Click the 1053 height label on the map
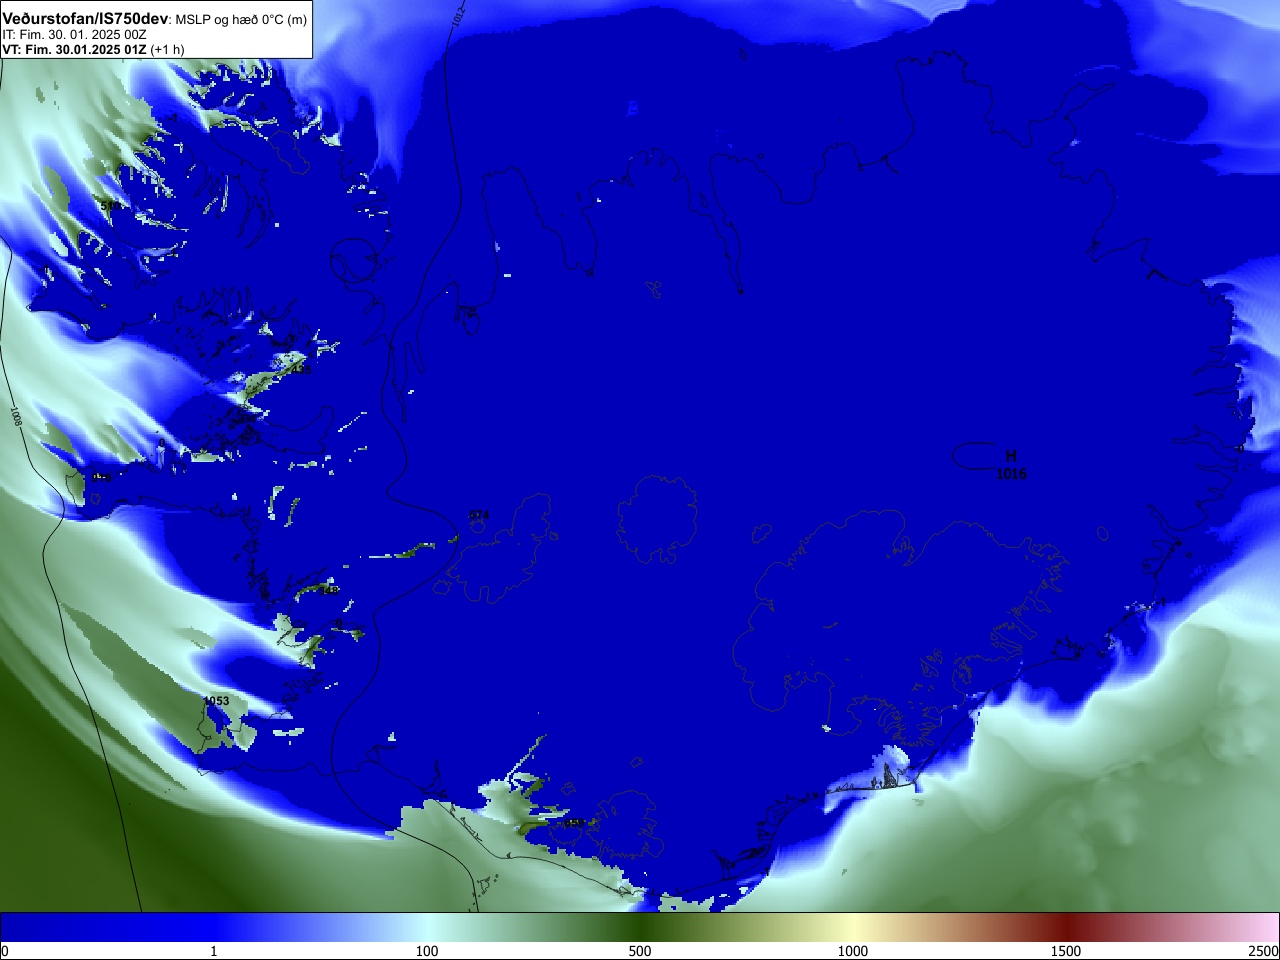 click(x=216, y=701)
